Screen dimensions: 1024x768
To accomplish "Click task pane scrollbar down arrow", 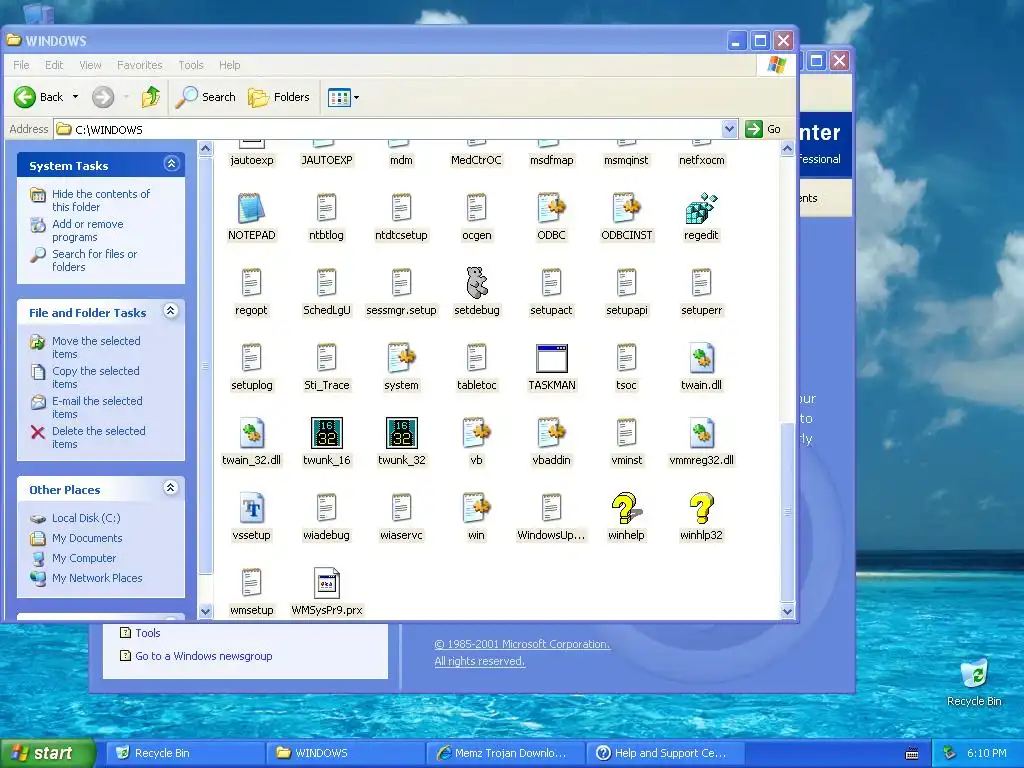I will (x=205, y=611).
